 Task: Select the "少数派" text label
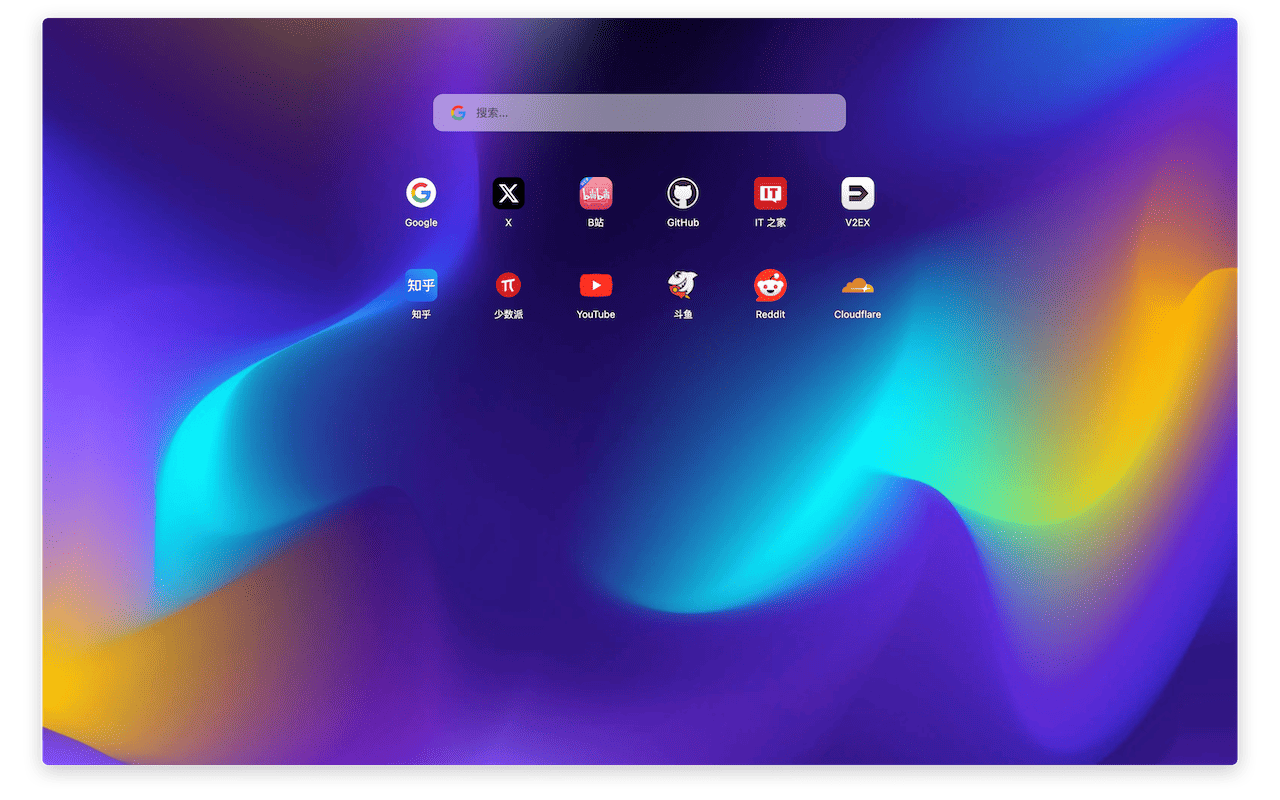pyautogui.click(x=508, y=315)
